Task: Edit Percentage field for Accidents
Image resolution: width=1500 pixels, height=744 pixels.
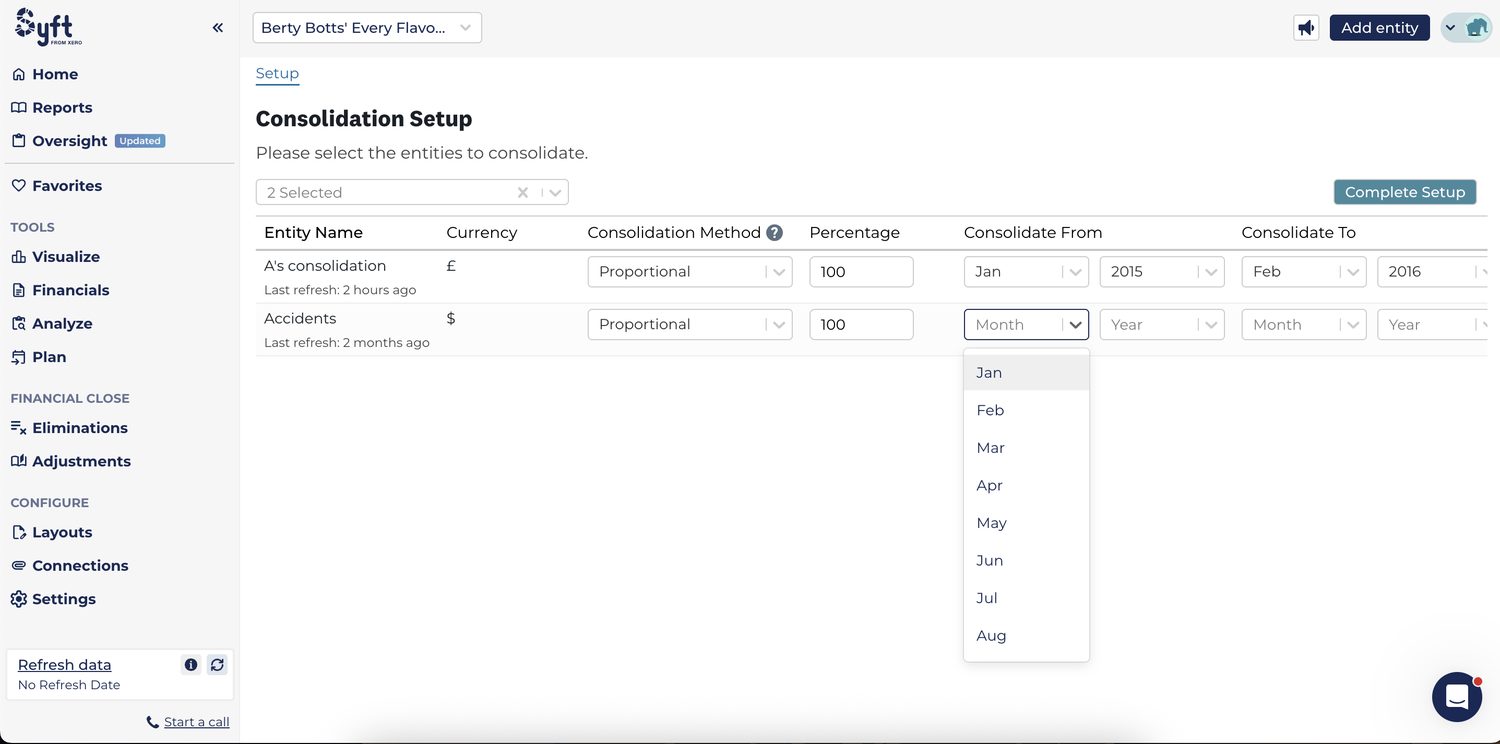Action: pyautogui.click(x=861, y=325)
